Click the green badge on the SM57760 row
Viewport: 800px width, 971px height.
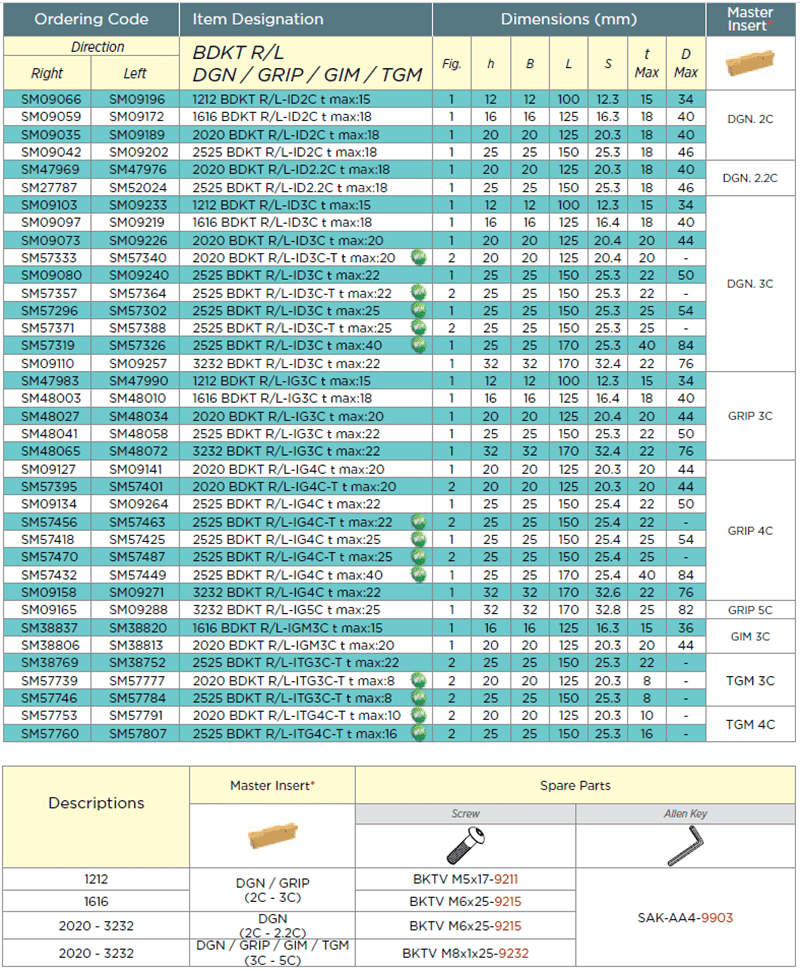[x=419, y=733]
